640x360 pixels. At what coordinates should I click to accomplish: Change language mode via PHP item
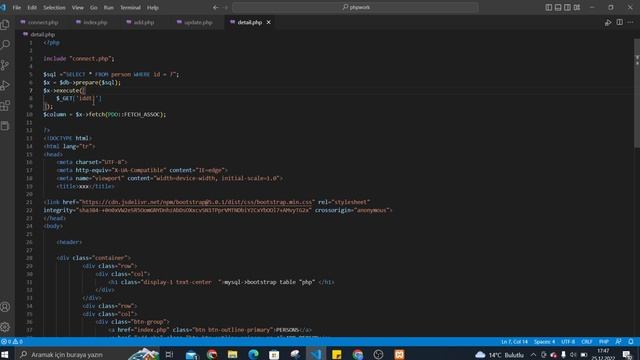point(604,342)
